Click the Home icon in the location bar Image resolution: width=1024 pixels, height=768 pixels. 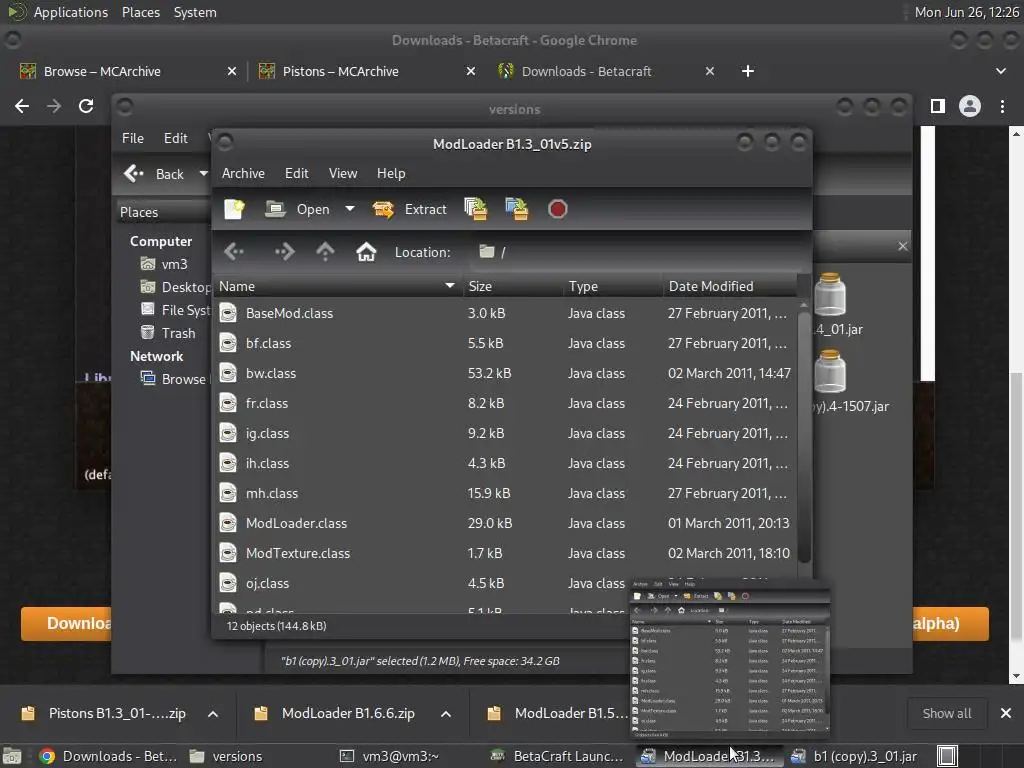pyautogui.click(x=366, y=251)
